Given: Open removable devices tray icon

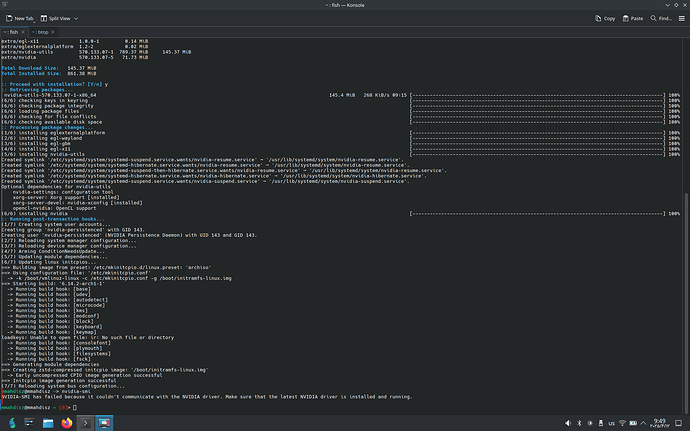Looking at the screenshot, I should click(x=601, y=423).
